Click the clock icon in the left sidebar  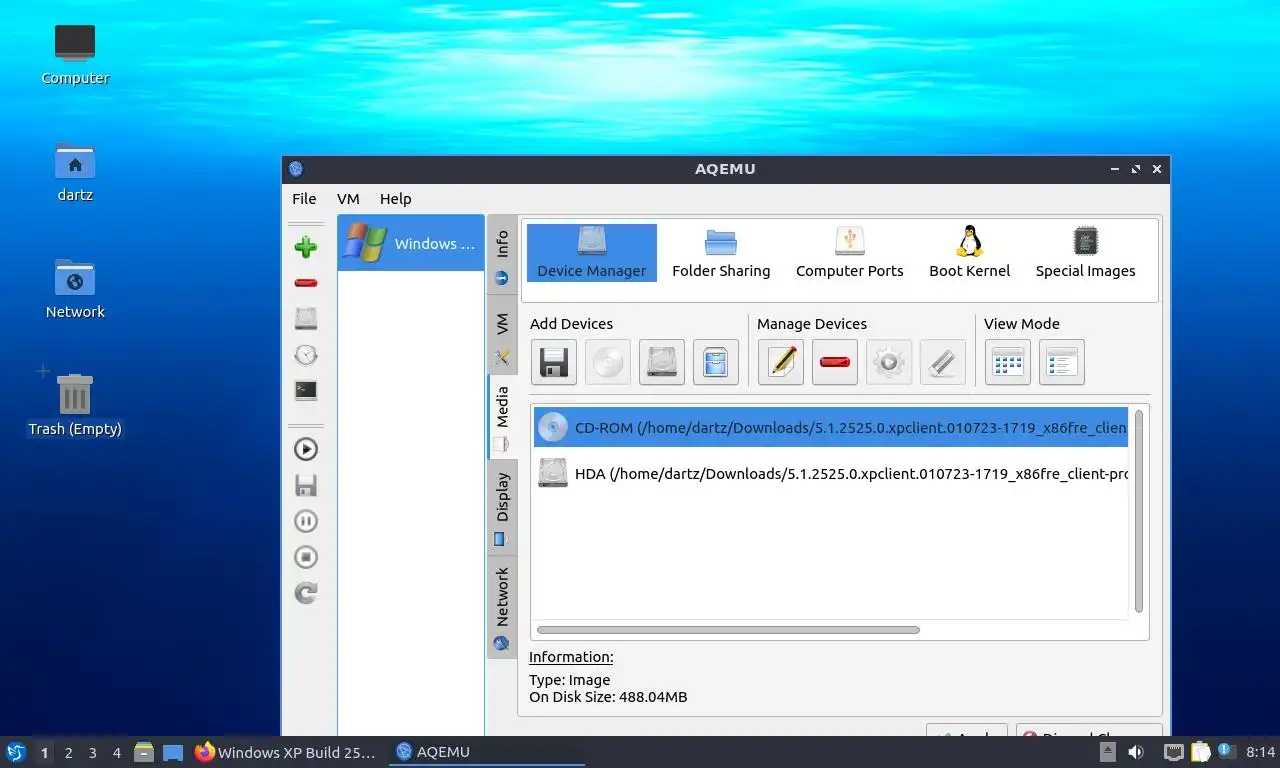[x=306, y=355]
